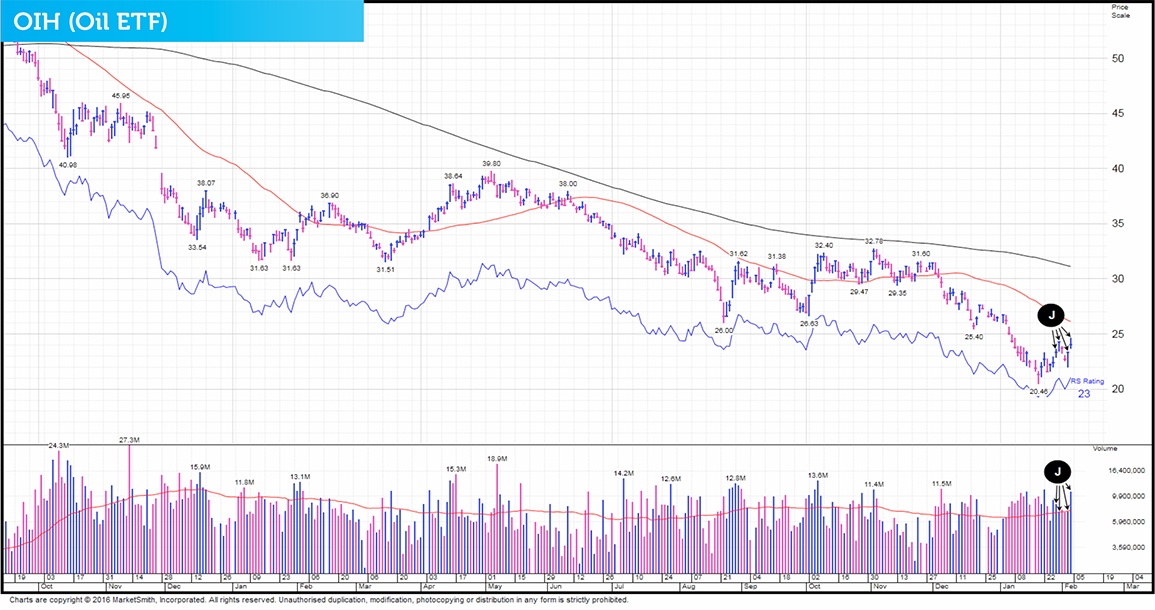This screenshot has height=610, width=1155.
Task: Select the 15.3M volume label
Action: 456,469
